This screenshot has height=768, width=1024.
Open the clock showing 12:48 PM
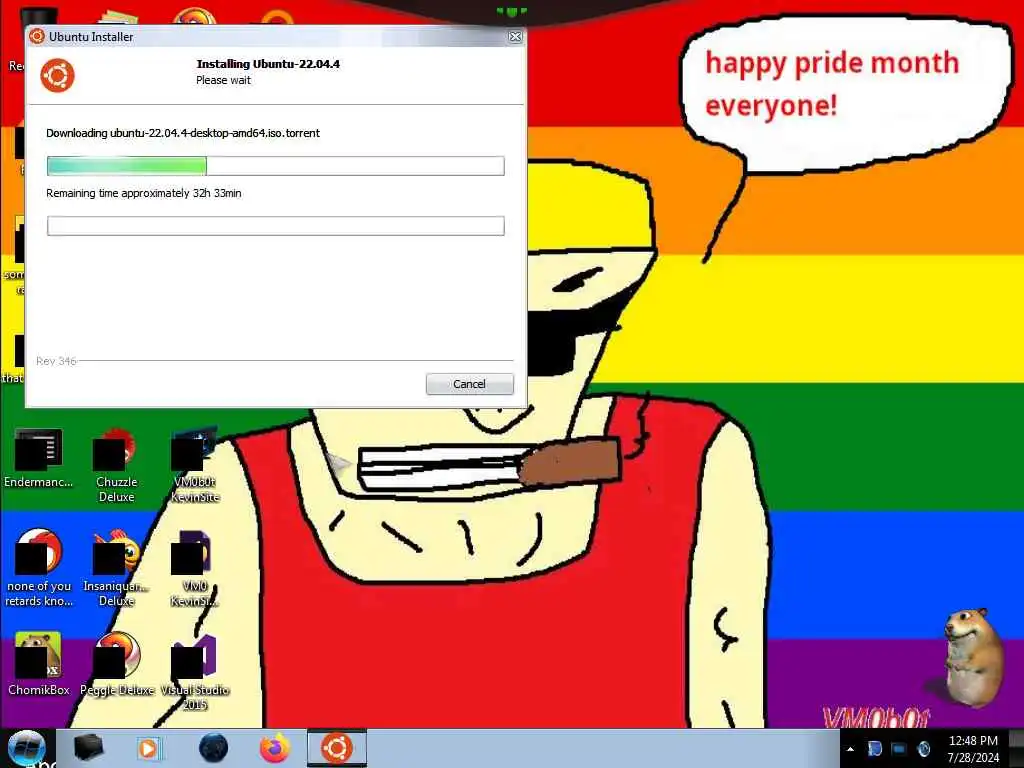[x=973, y=749]
